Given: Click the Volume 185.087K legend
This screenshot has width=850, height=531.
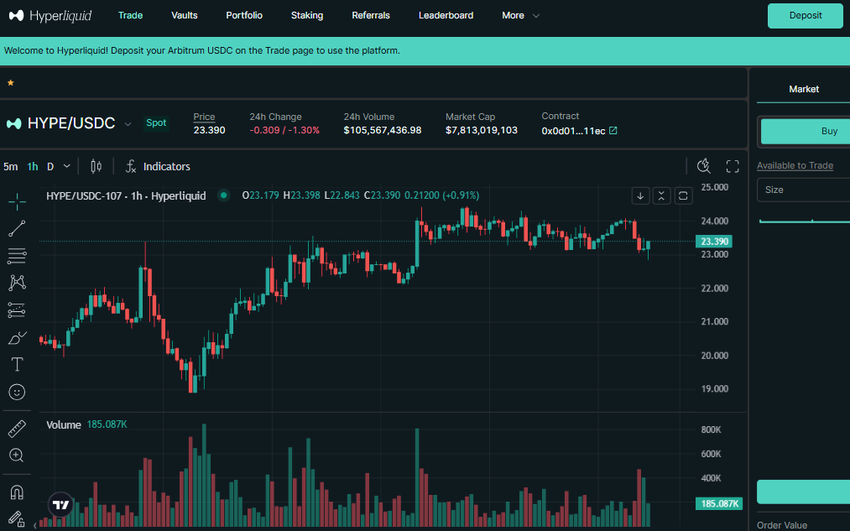Looking at the screenshot, I should (87, 425).
